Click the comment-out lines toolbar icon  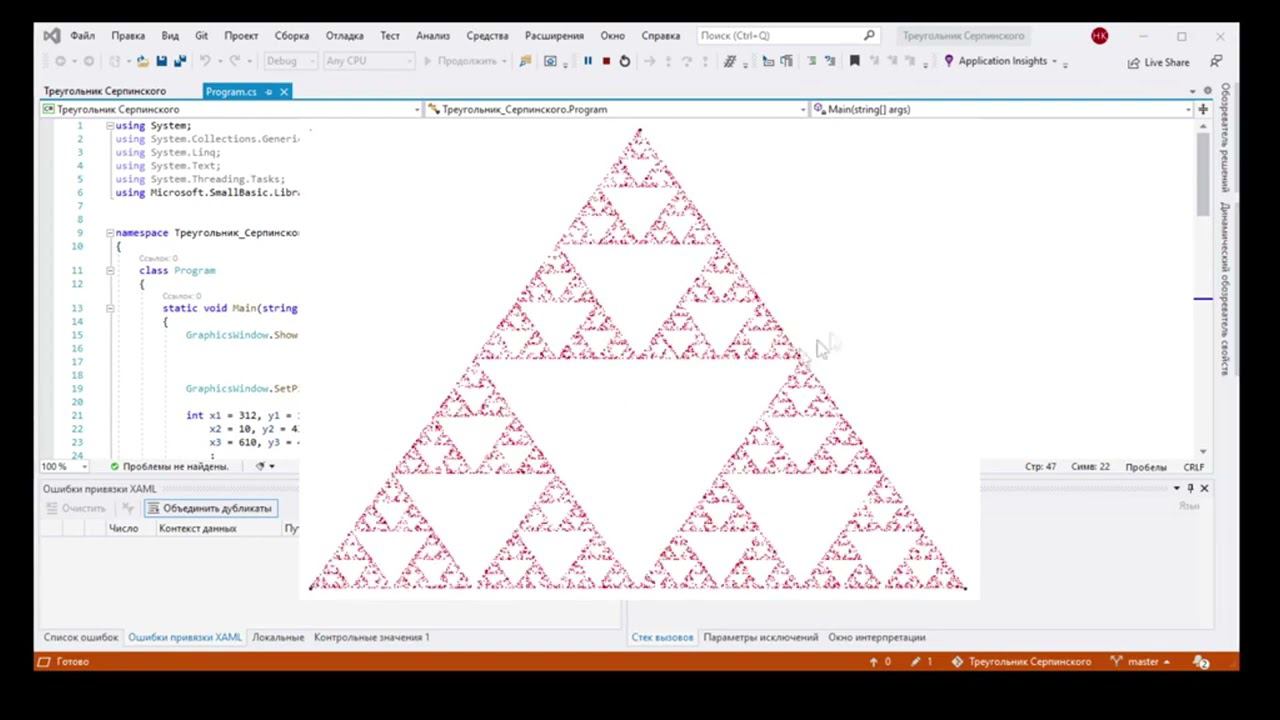pyautogui.click(x=811, y=61)
